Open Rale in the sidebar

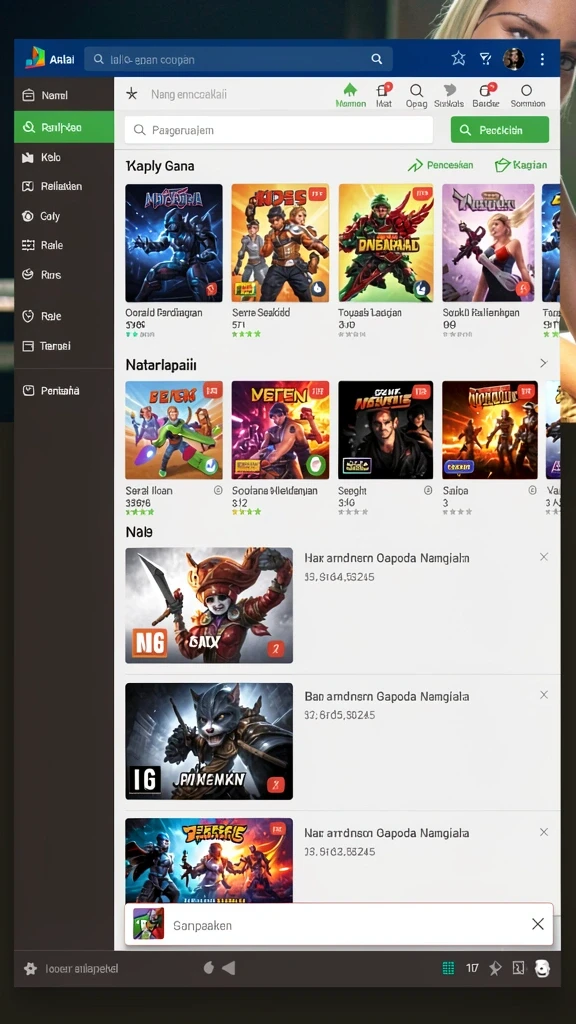[x=64, y=245]
